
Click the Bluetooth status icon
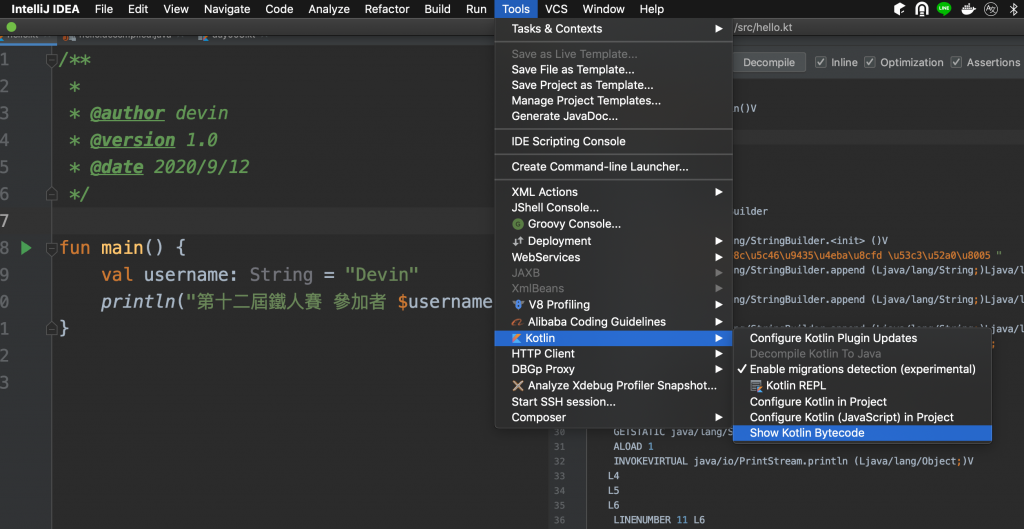1012,9
